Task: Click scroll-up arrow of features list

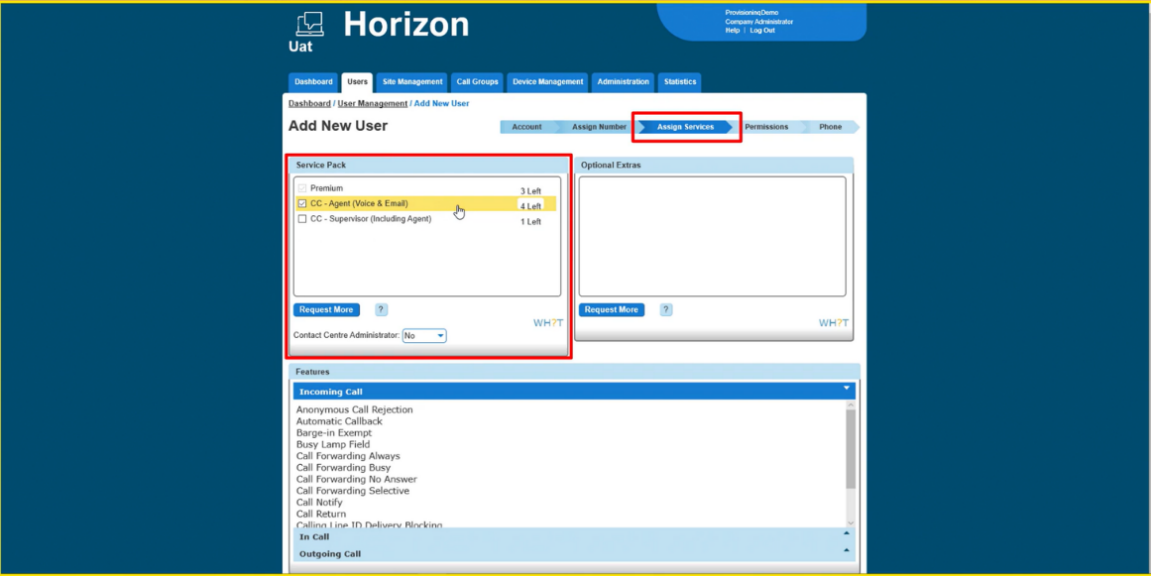Action: 851,404
